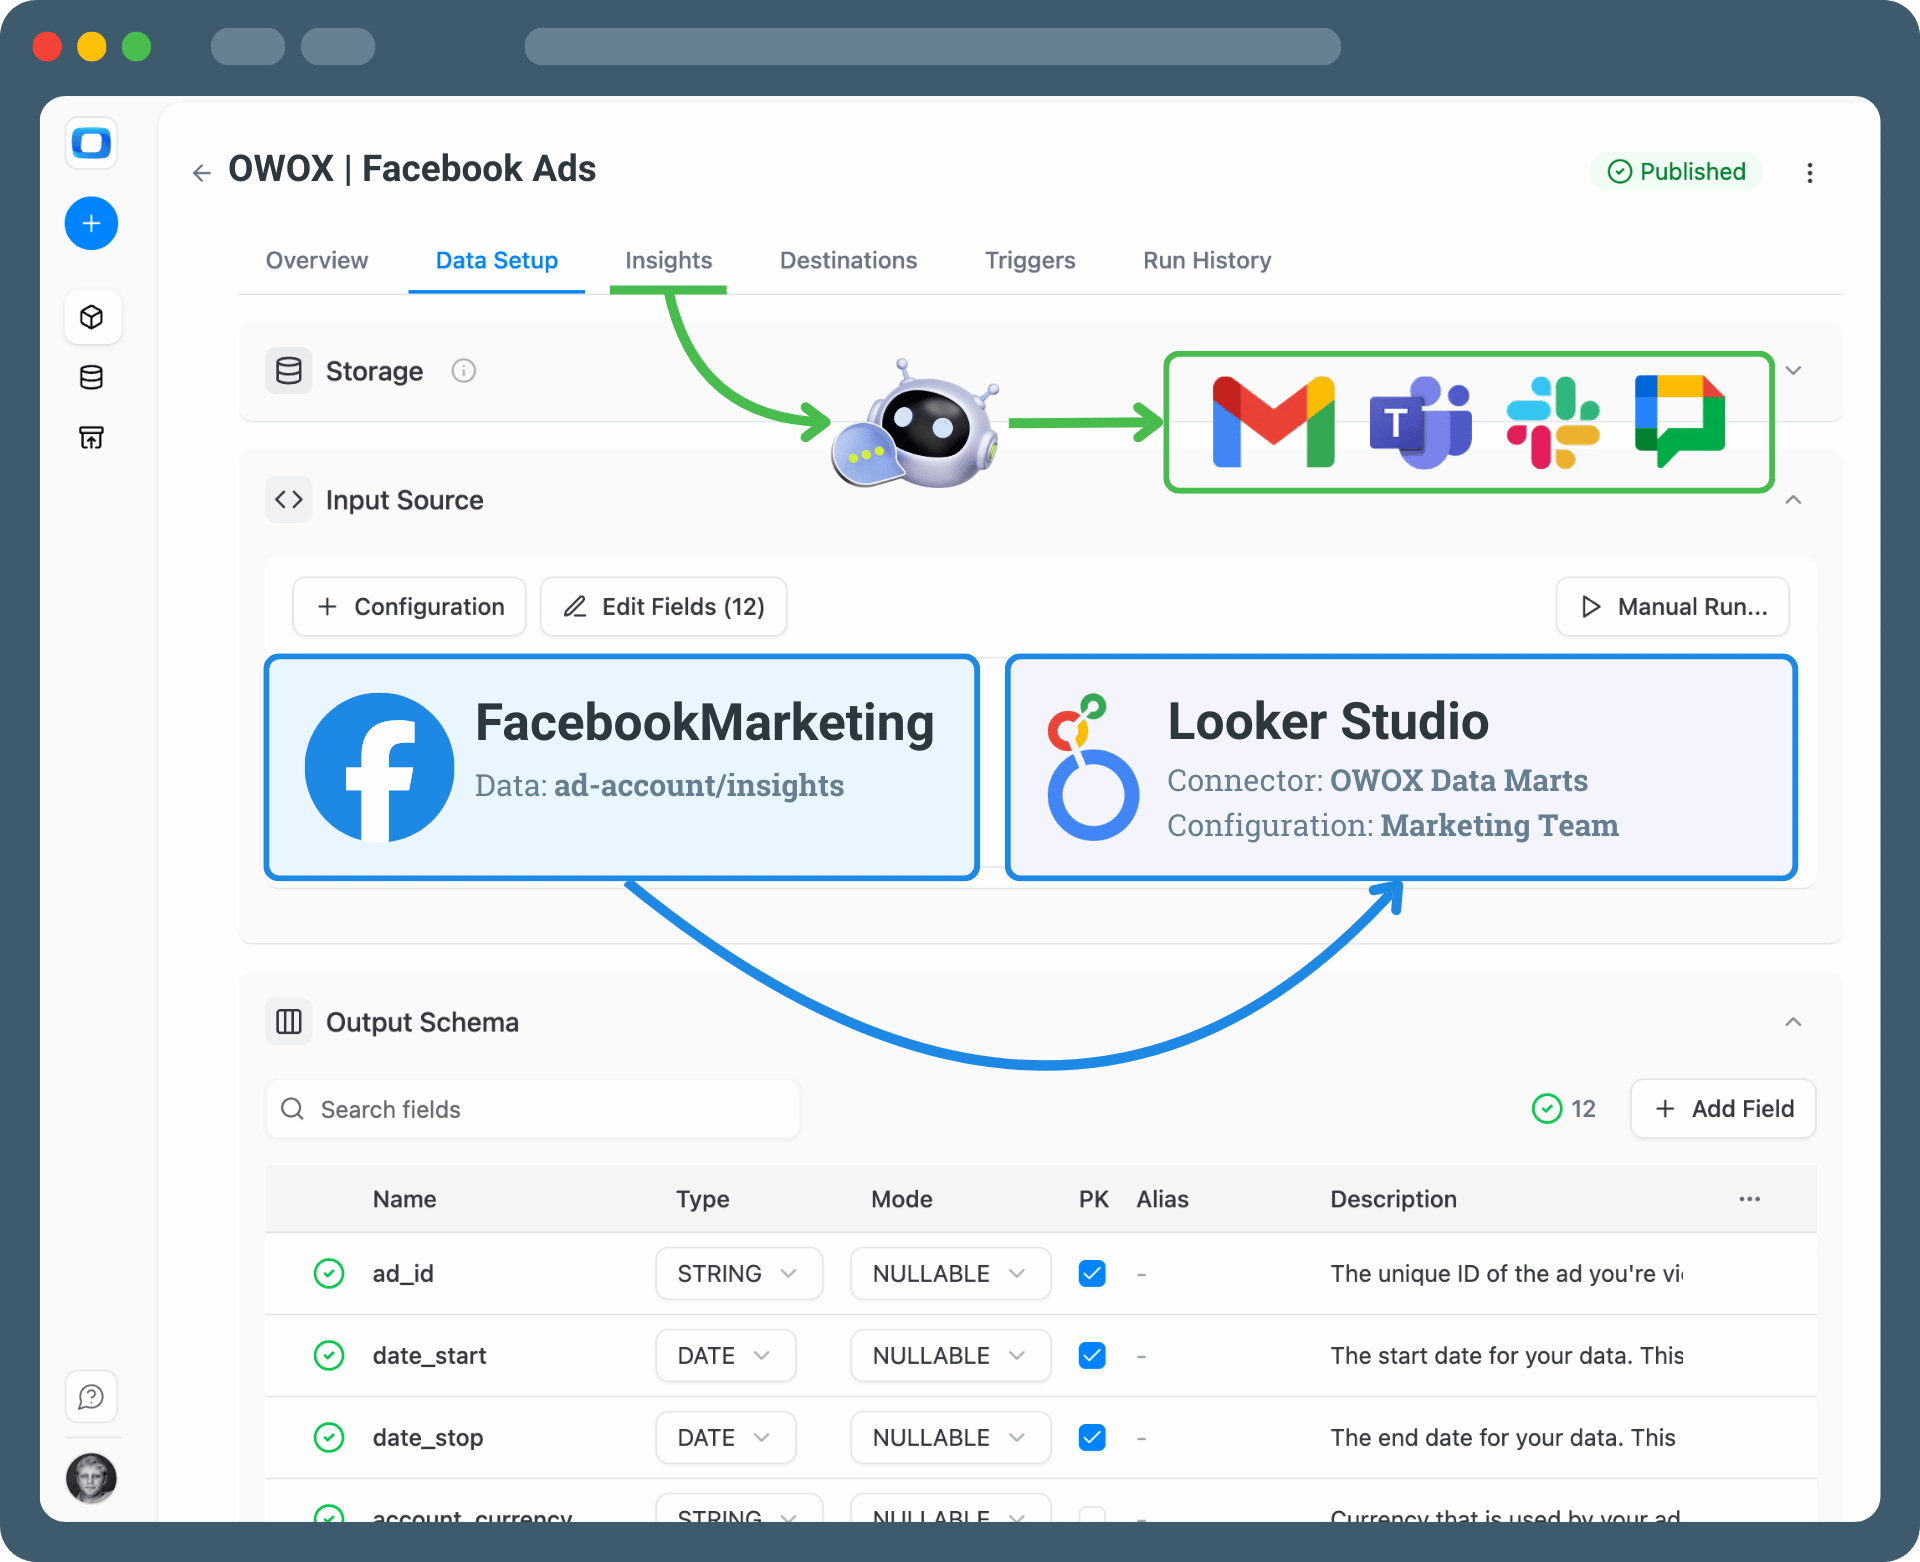The image size is (1920, 1562).
Task: Open the help chat icon in the sidebar
Action: [x=91, y=1396]
